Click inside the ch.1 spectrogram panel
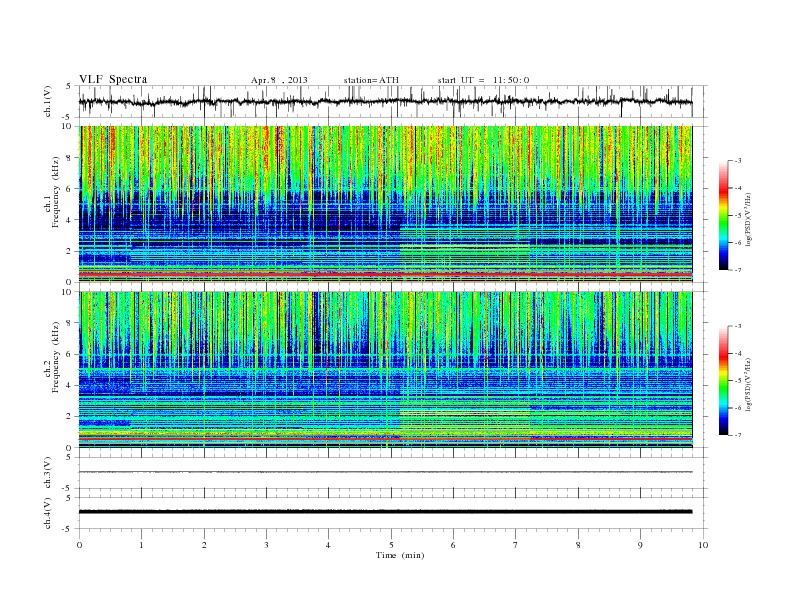 [386, 204]
